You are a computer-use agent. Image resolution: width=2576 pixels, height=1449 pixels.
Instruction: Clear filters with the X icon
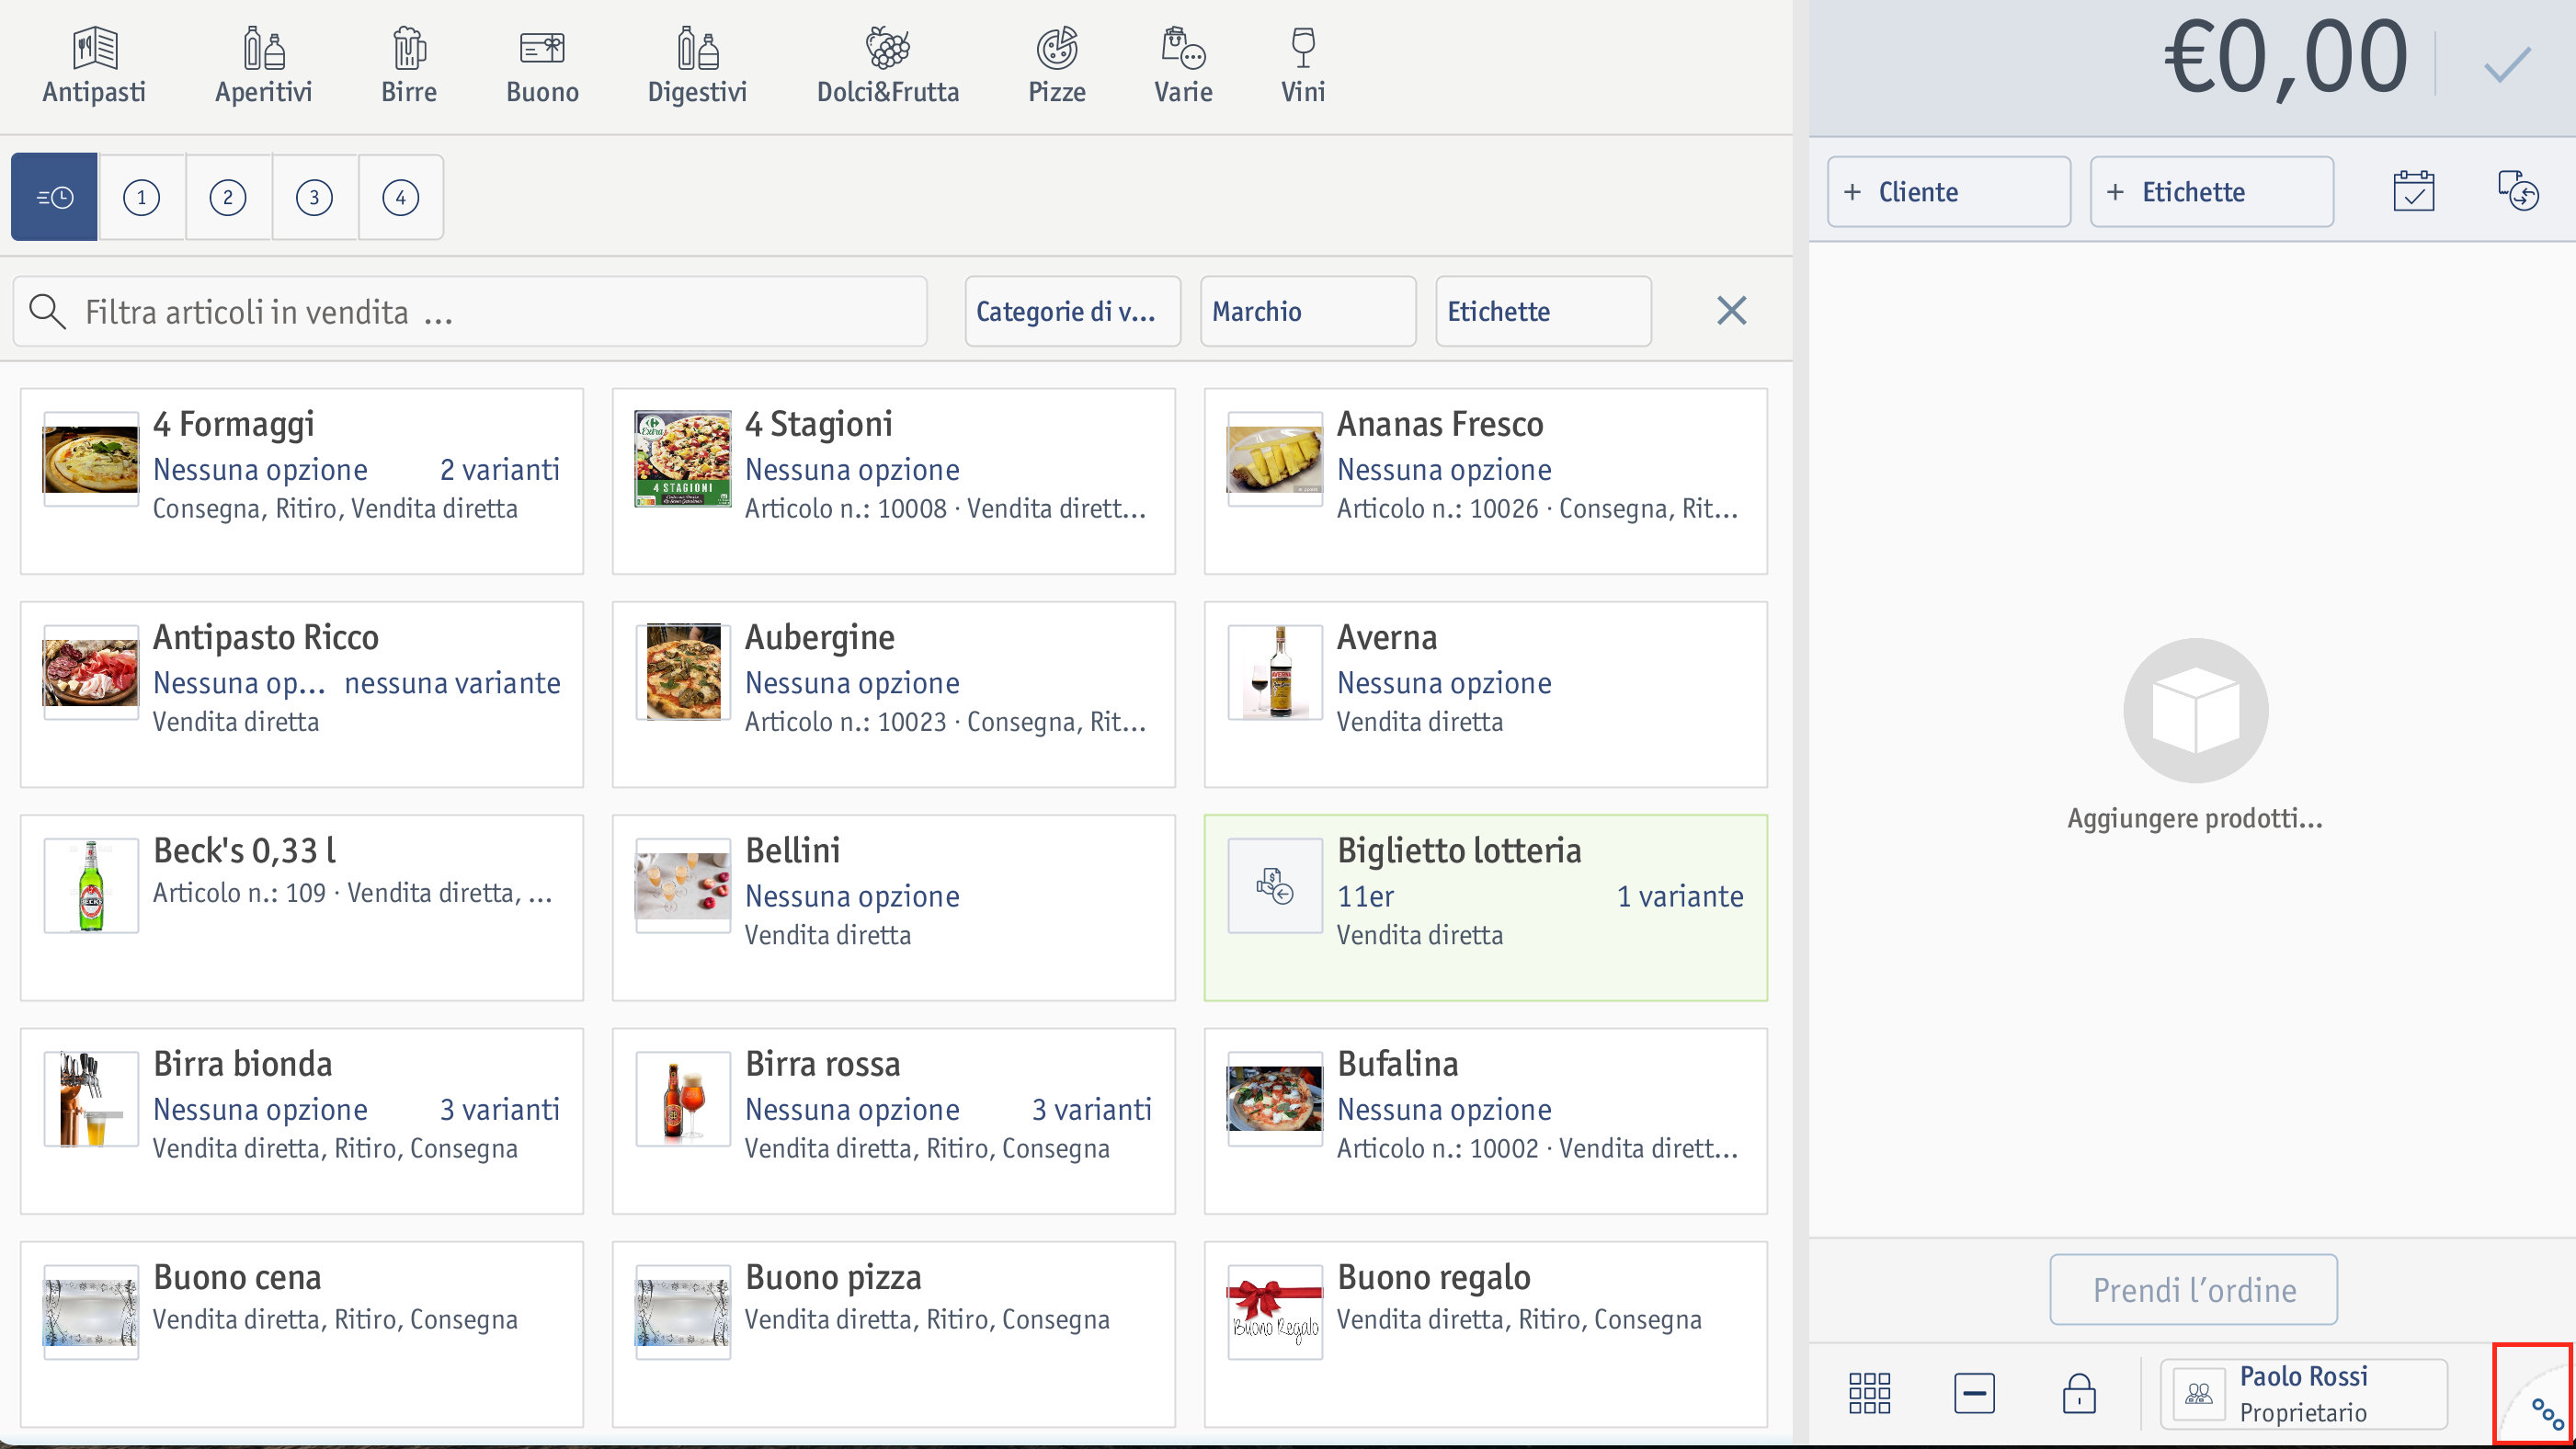pos(1731,311)
